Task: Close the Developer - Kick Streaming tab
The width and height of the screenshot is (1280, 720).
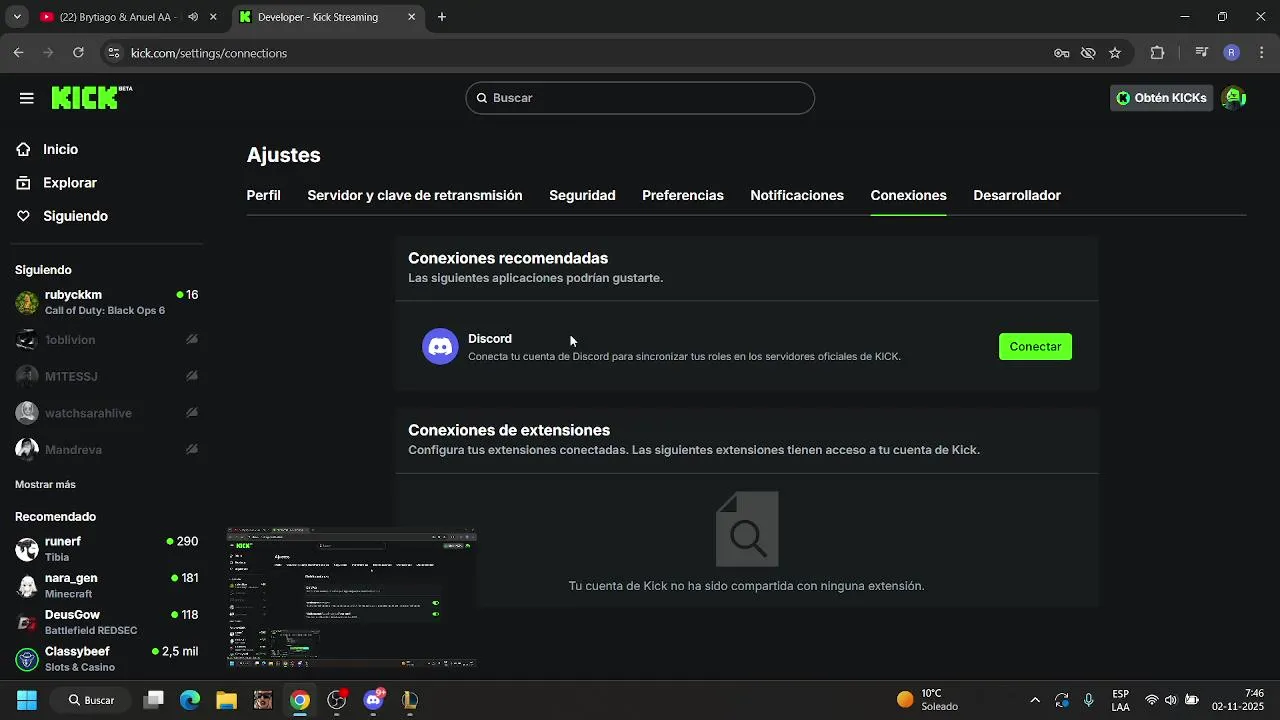Action: pos(412,17)
